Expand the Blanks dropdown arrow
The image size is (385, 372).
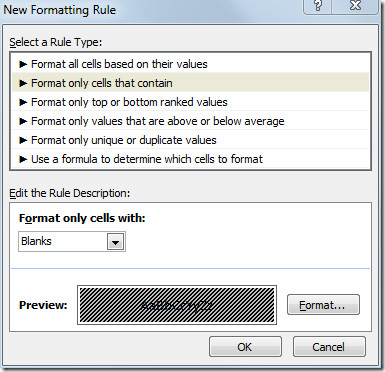click(115, 242)
